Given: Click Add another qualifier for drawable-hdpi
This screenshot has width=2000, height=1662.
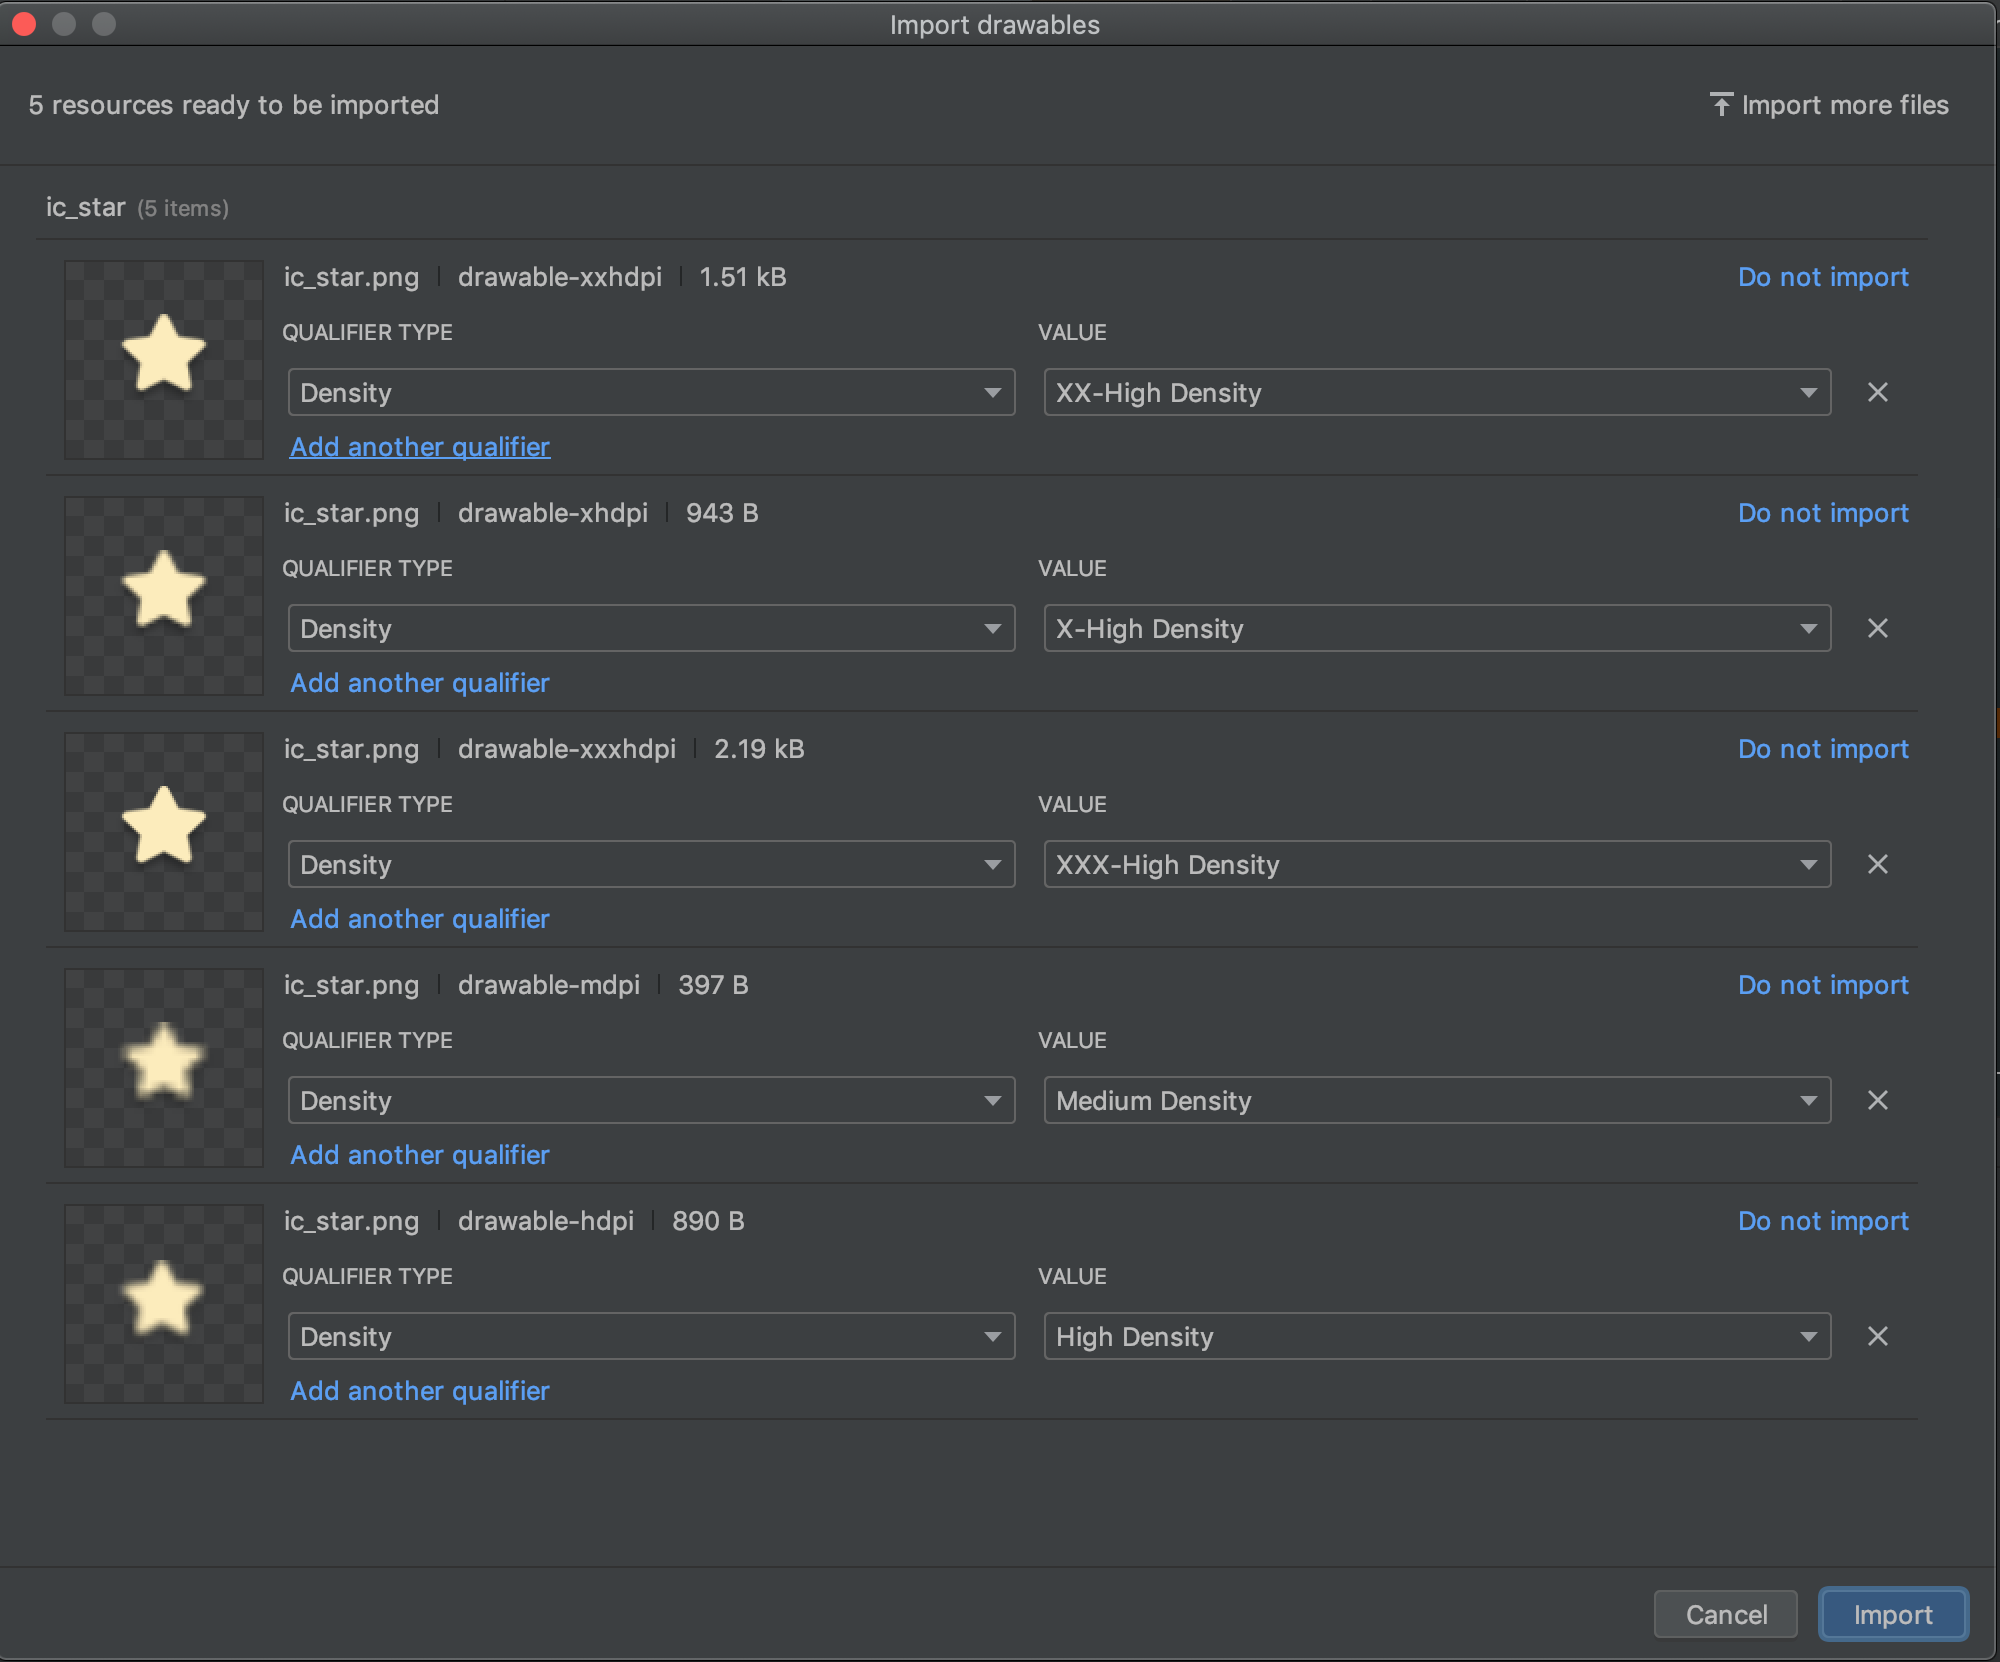Looking at the screenshot, I should point(420,1390).
